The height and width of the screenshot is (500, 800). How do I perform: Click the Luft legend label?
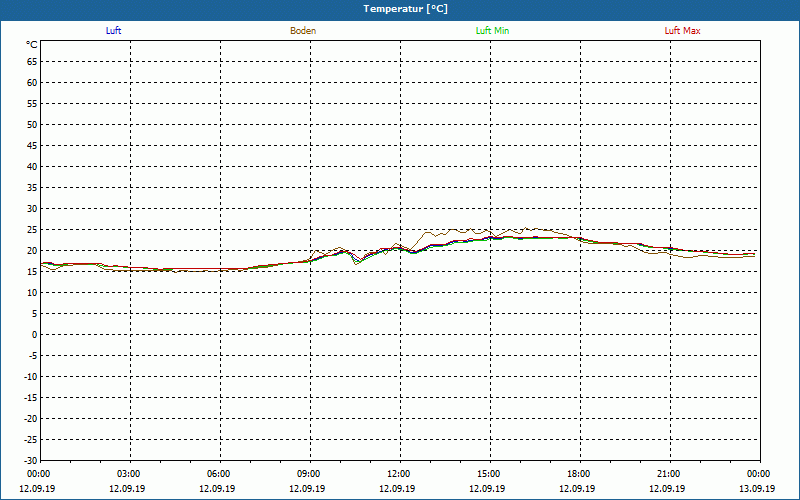pos(113,31)
